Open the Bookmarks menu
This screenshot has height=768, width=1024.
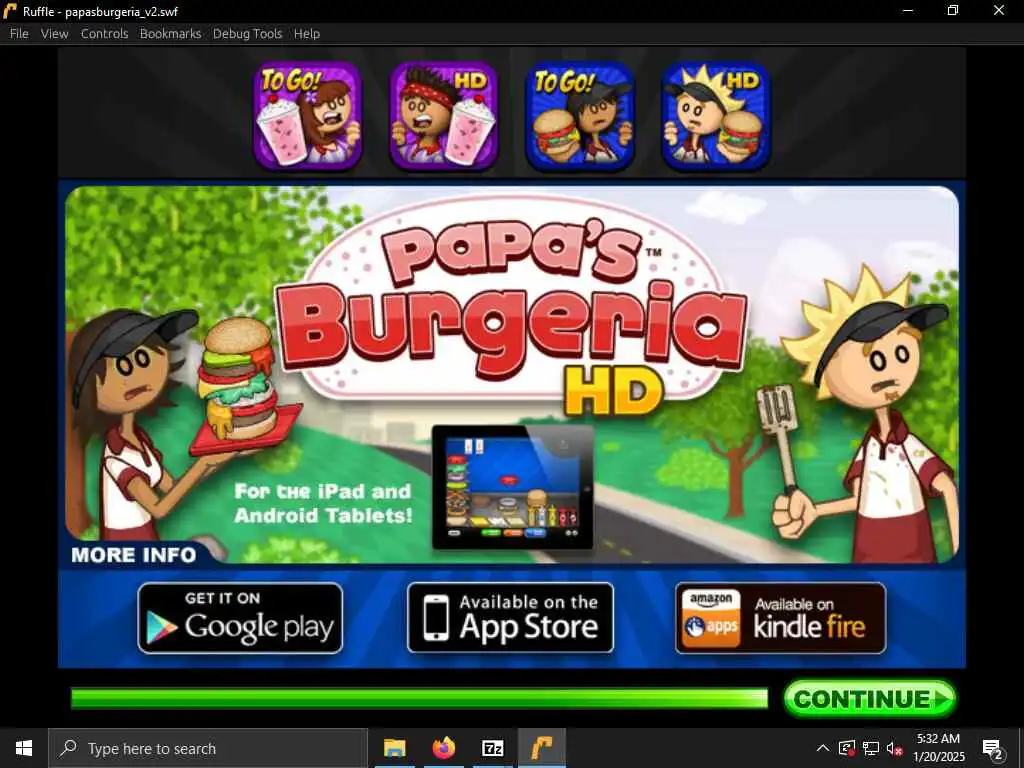point(170,33)
